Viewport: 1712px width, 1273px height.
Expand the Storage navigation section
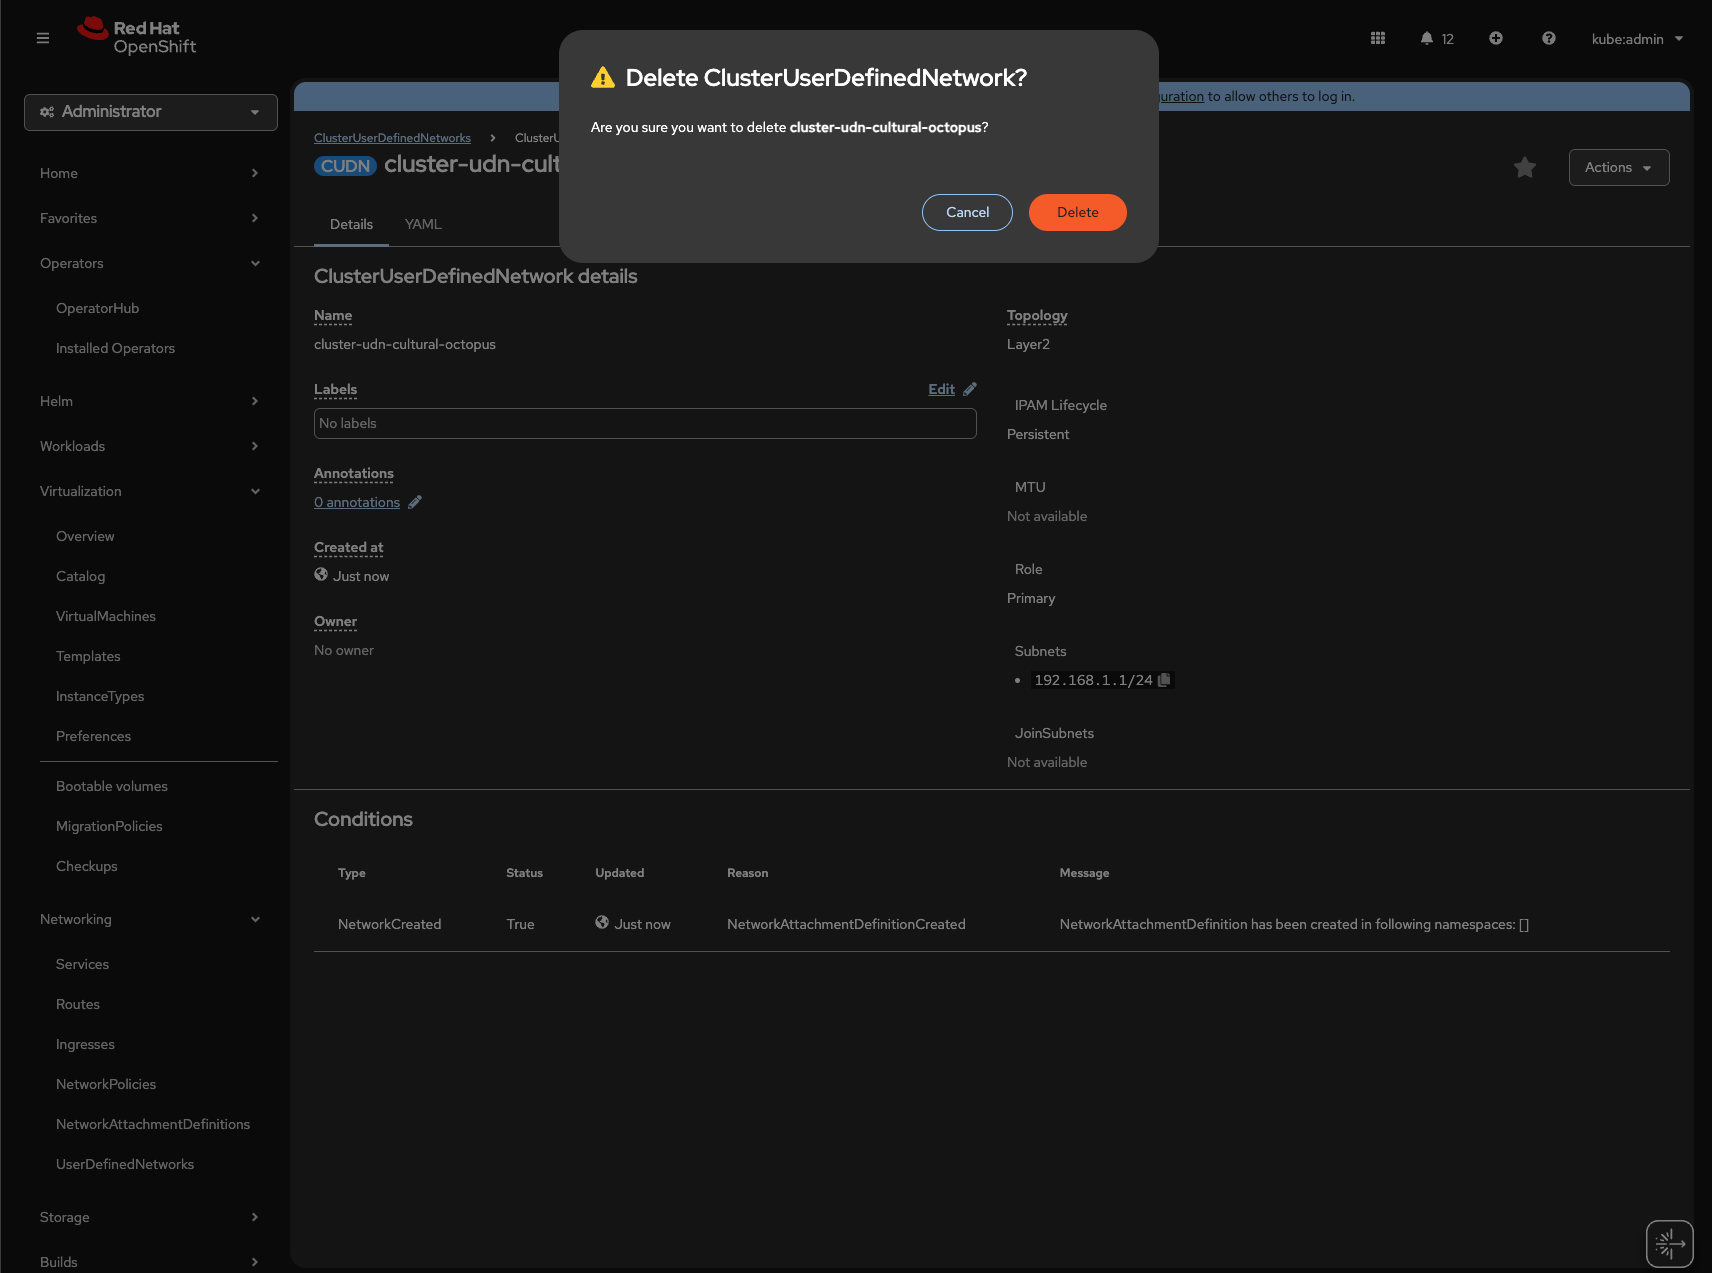(150, 1217)
